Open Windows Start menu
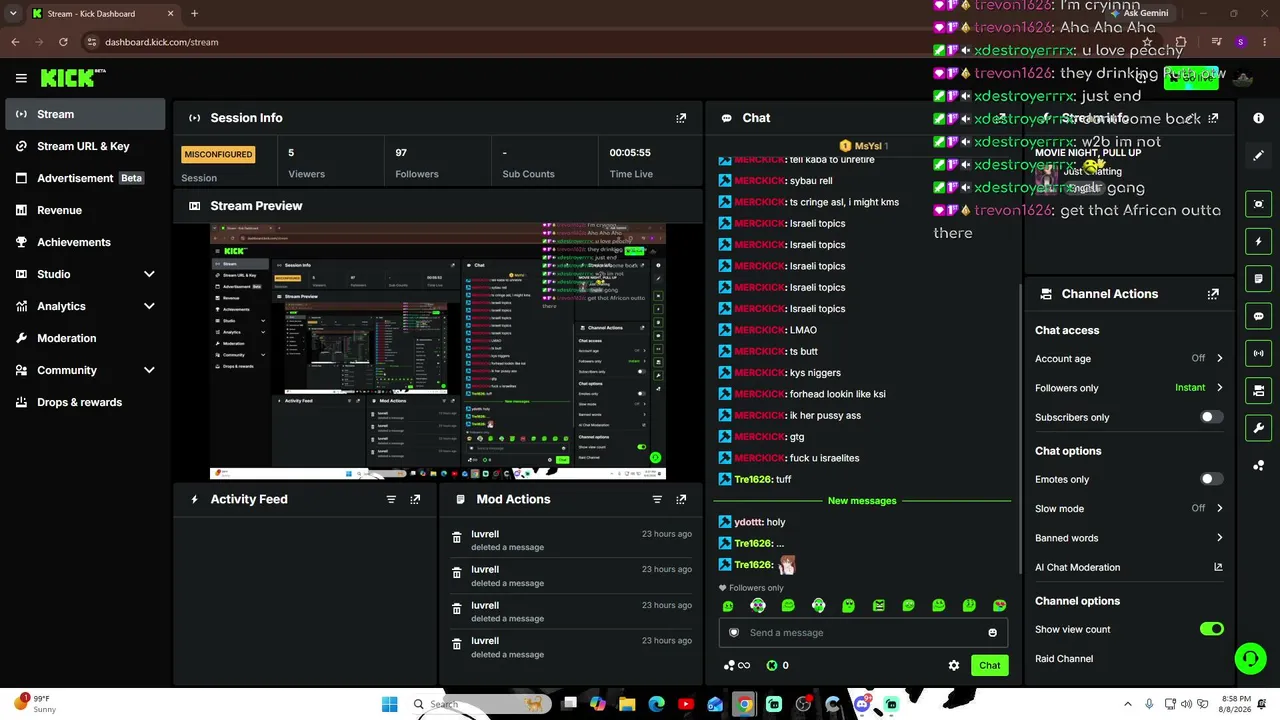The image size is (1280, 720). [389, 704]
